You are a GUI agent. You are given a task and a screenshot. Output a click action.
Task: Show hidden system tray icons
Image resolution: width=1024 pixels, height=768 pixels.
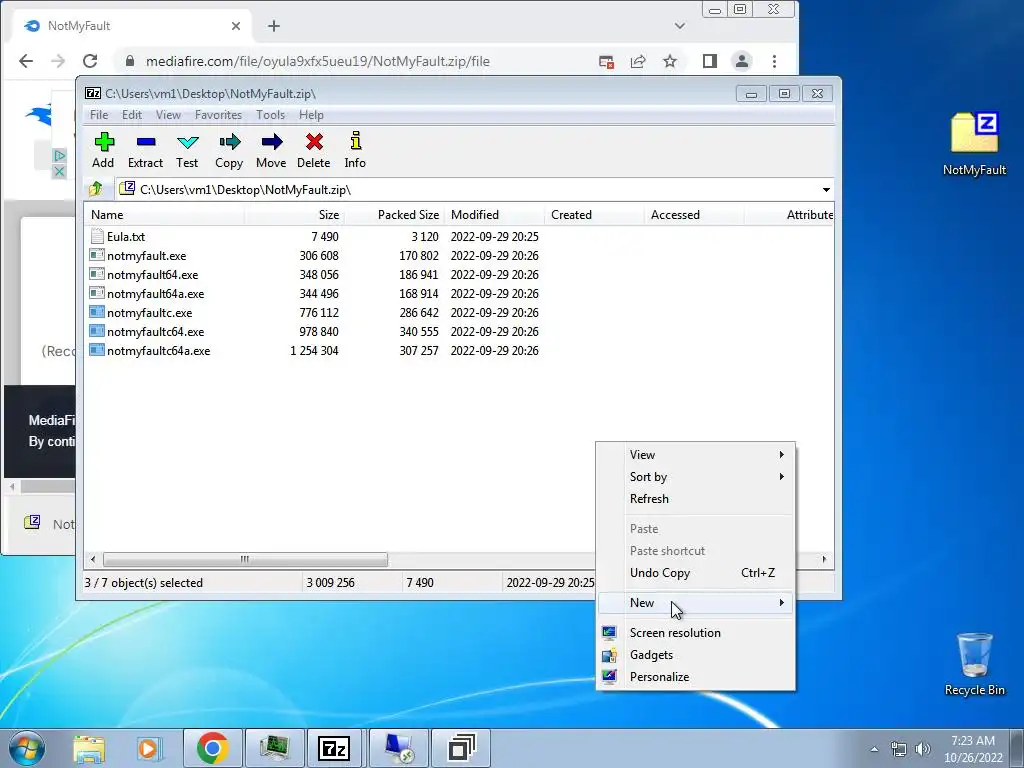pos(874,749)
